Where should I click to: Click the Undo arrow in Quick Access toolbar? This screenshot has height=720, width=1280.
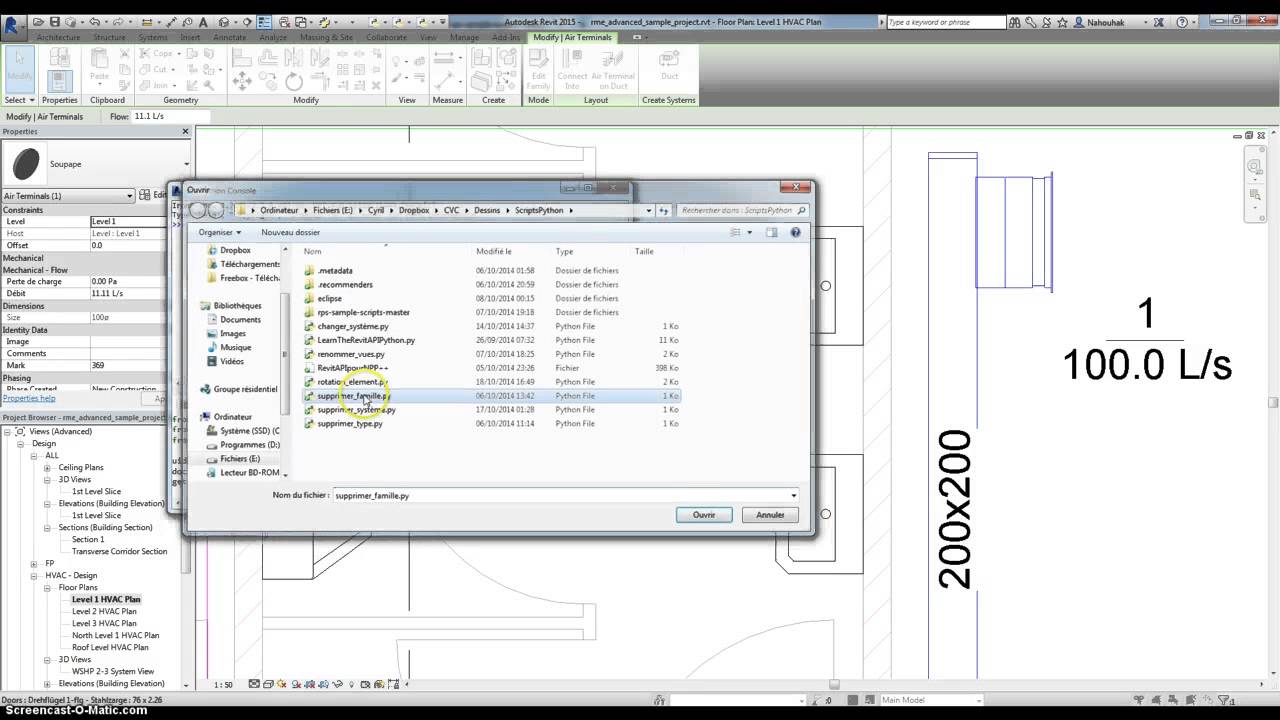tap(94, 21)
